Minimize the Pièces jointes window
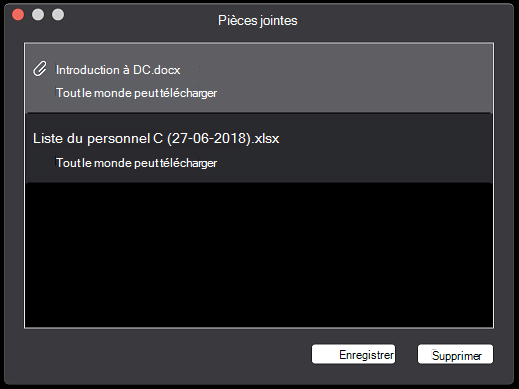 [x=38, y=15]
